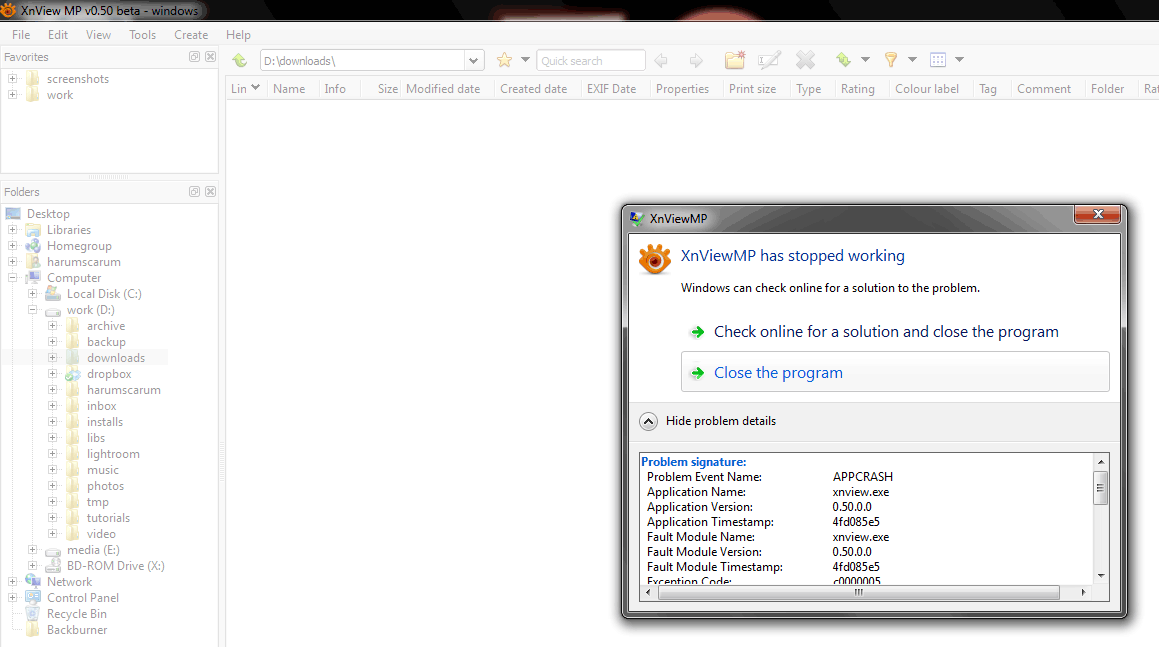Create a new folder with the toolbar icon

tap(735, 60)
